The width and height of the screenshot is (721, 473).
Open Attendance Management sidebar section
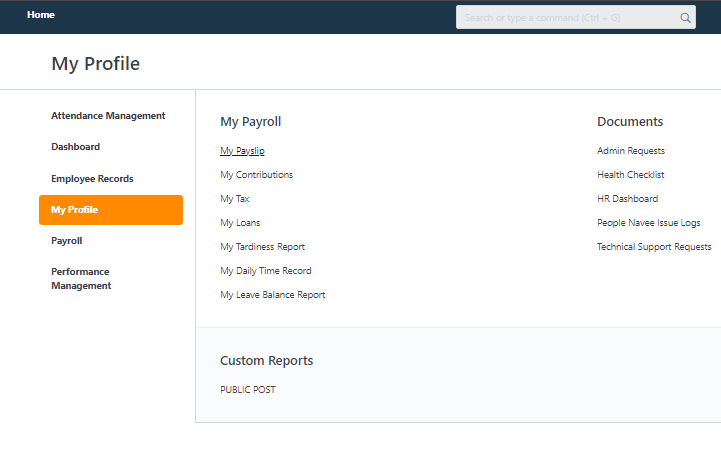point(108,116)
